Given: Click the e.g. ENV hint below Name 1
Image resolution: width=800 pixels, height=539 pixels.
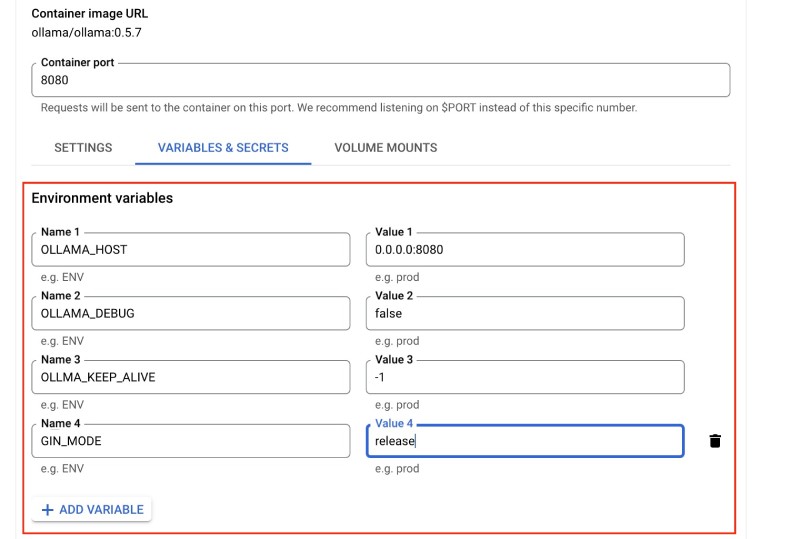Looking at the screenshot, I should coord(62,277).
